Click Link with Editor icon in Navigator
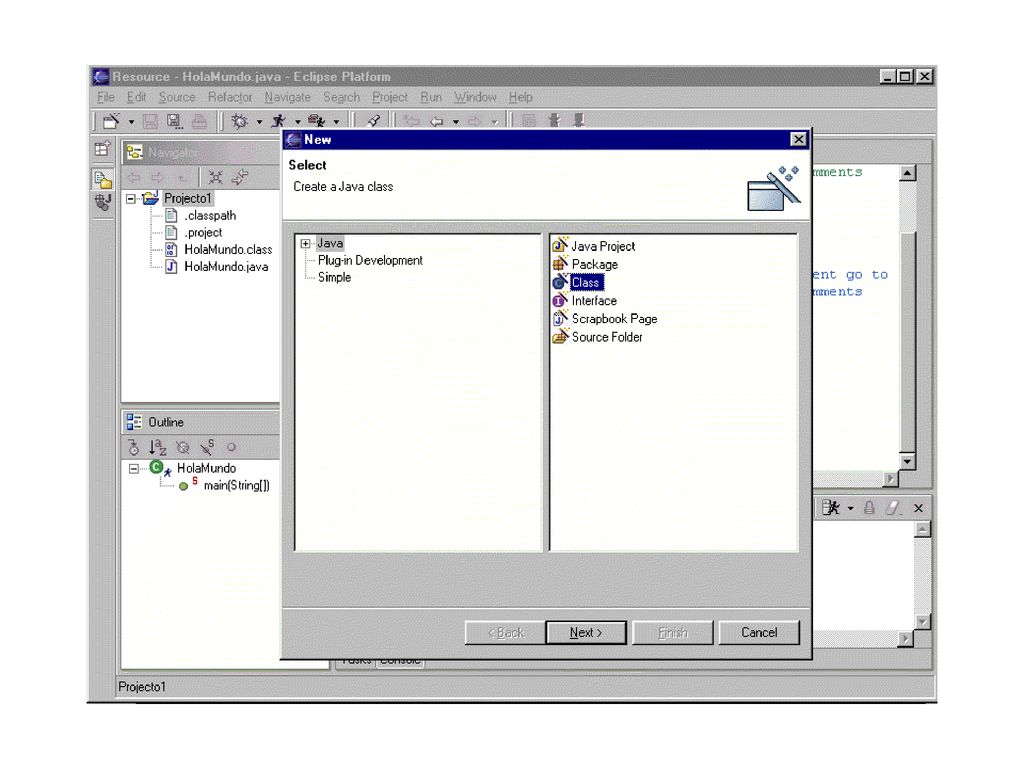Screen dimensions: 1024x768 (x=240, y=177)
